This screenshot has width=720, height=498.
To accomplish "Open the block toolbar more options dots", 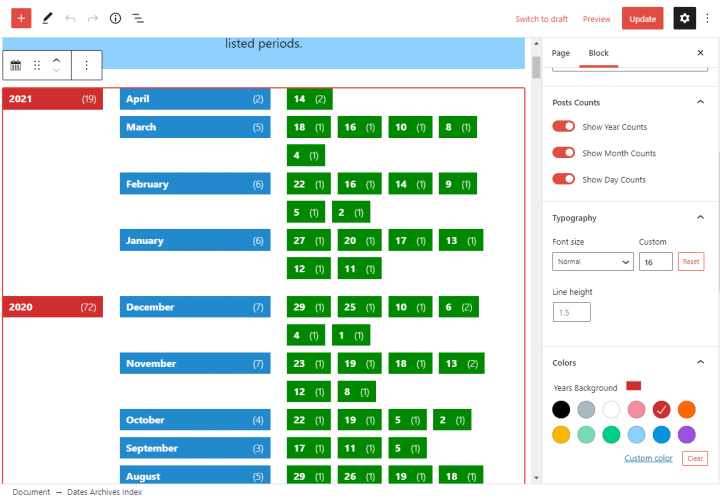I will coord(86,65).
